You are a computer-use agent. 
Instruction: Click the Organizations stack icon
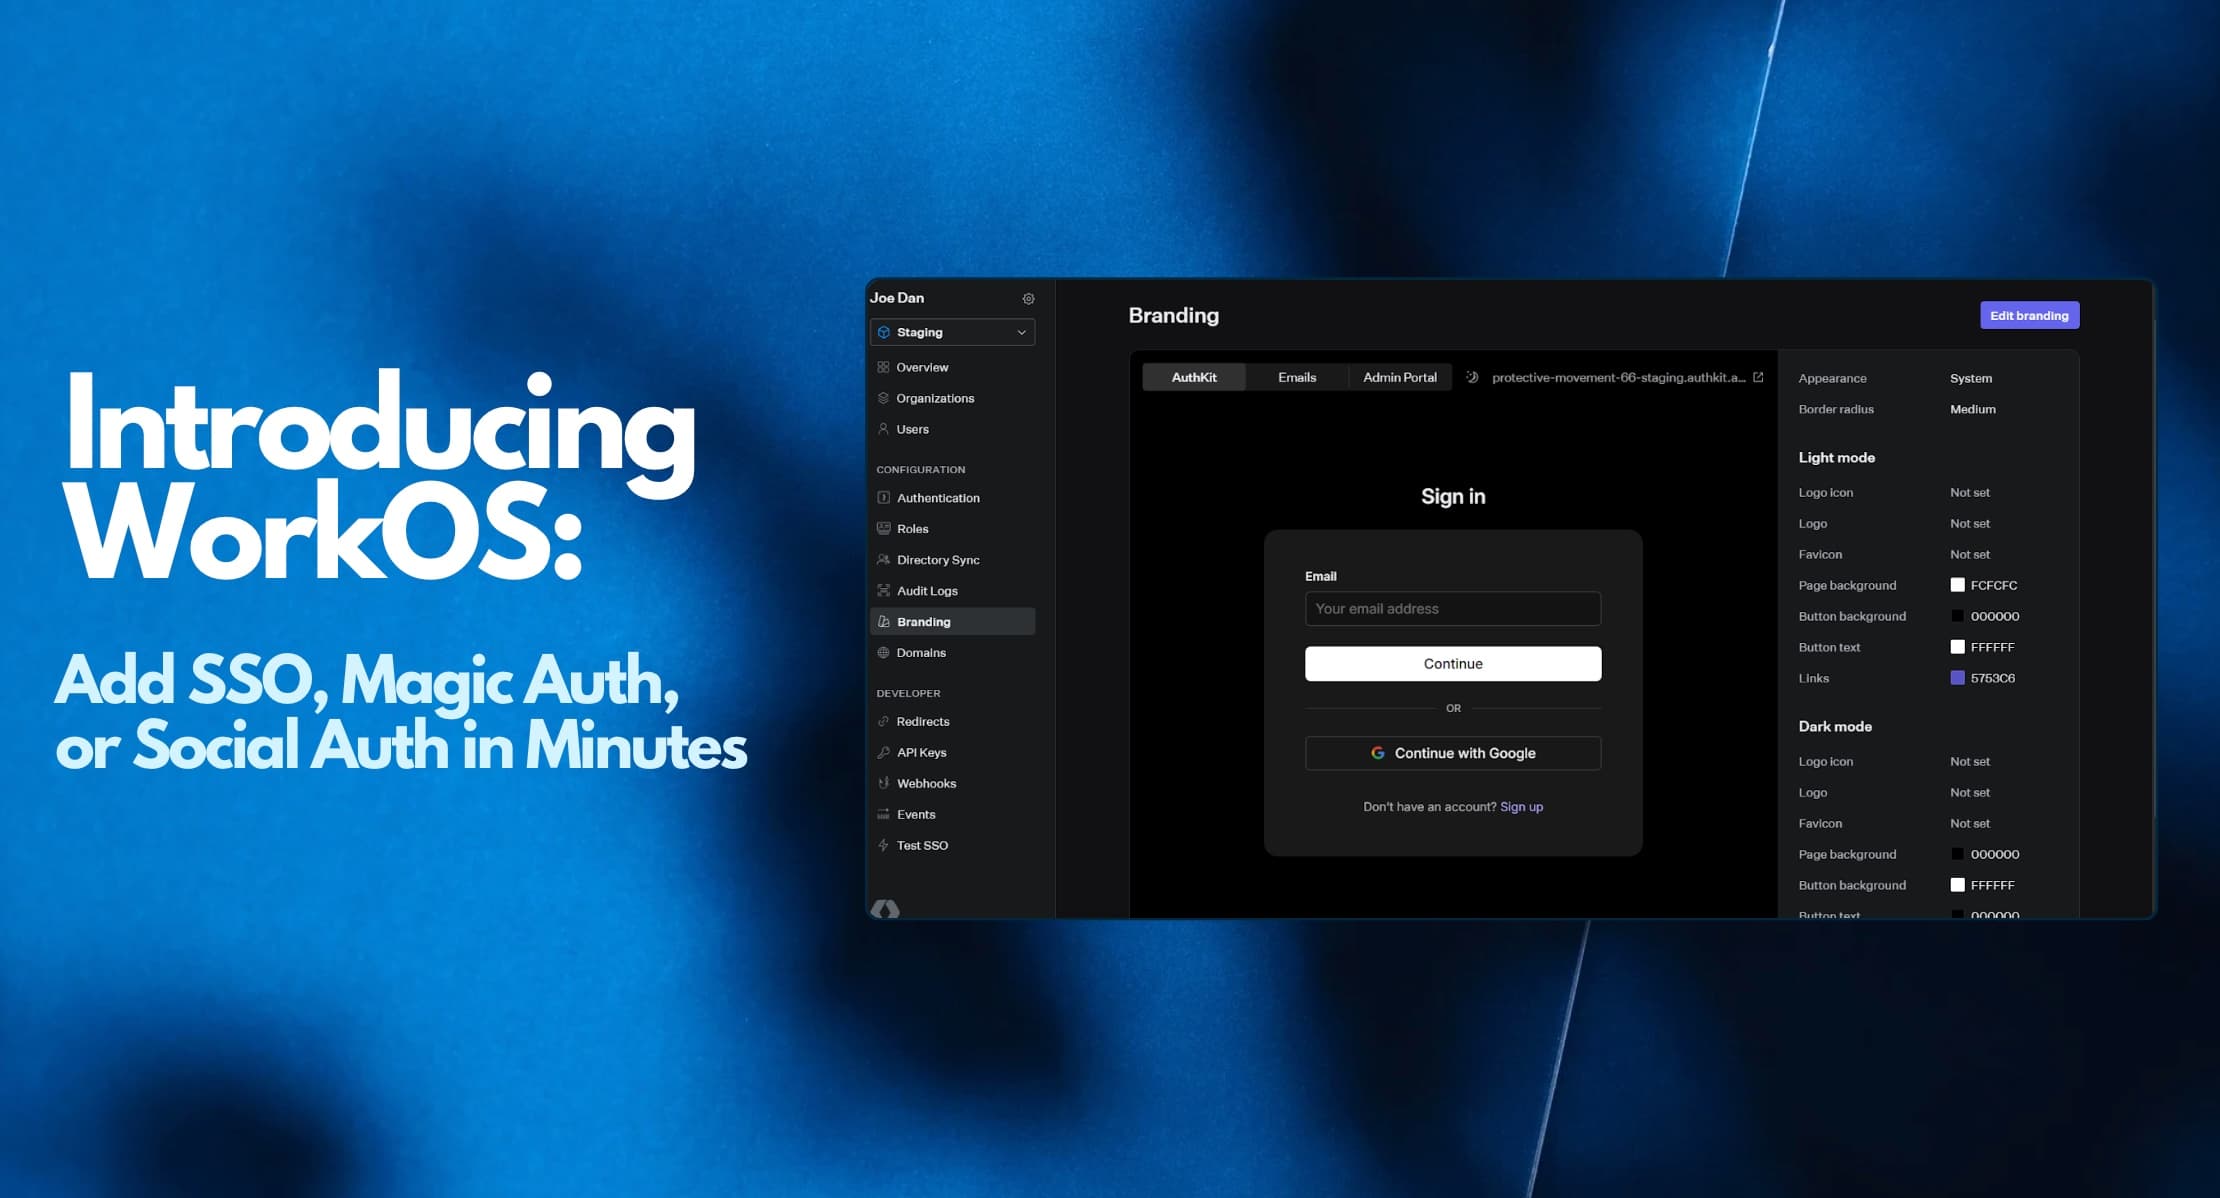tap(883, 398)
